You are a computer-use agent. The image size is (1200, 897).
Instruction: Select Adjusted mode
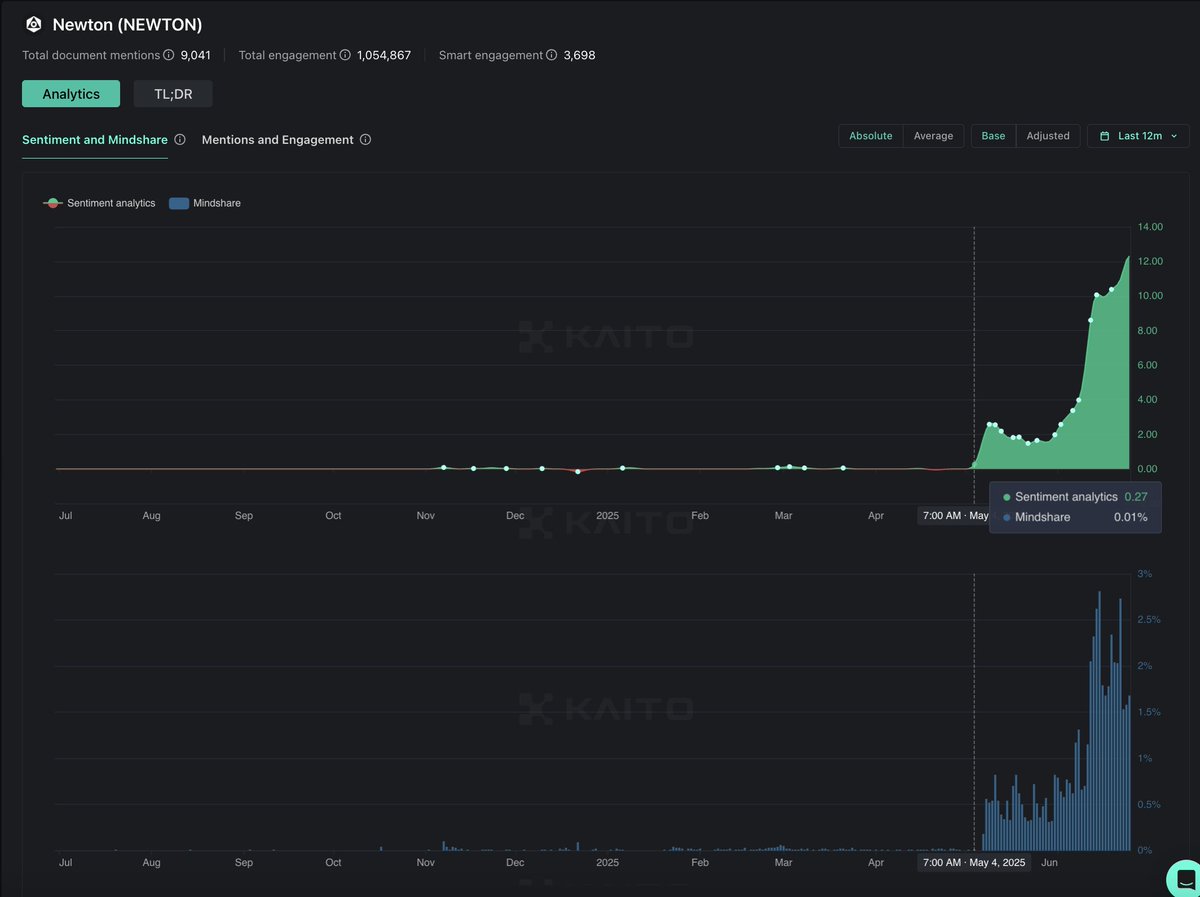click(x=1048, y=136)
